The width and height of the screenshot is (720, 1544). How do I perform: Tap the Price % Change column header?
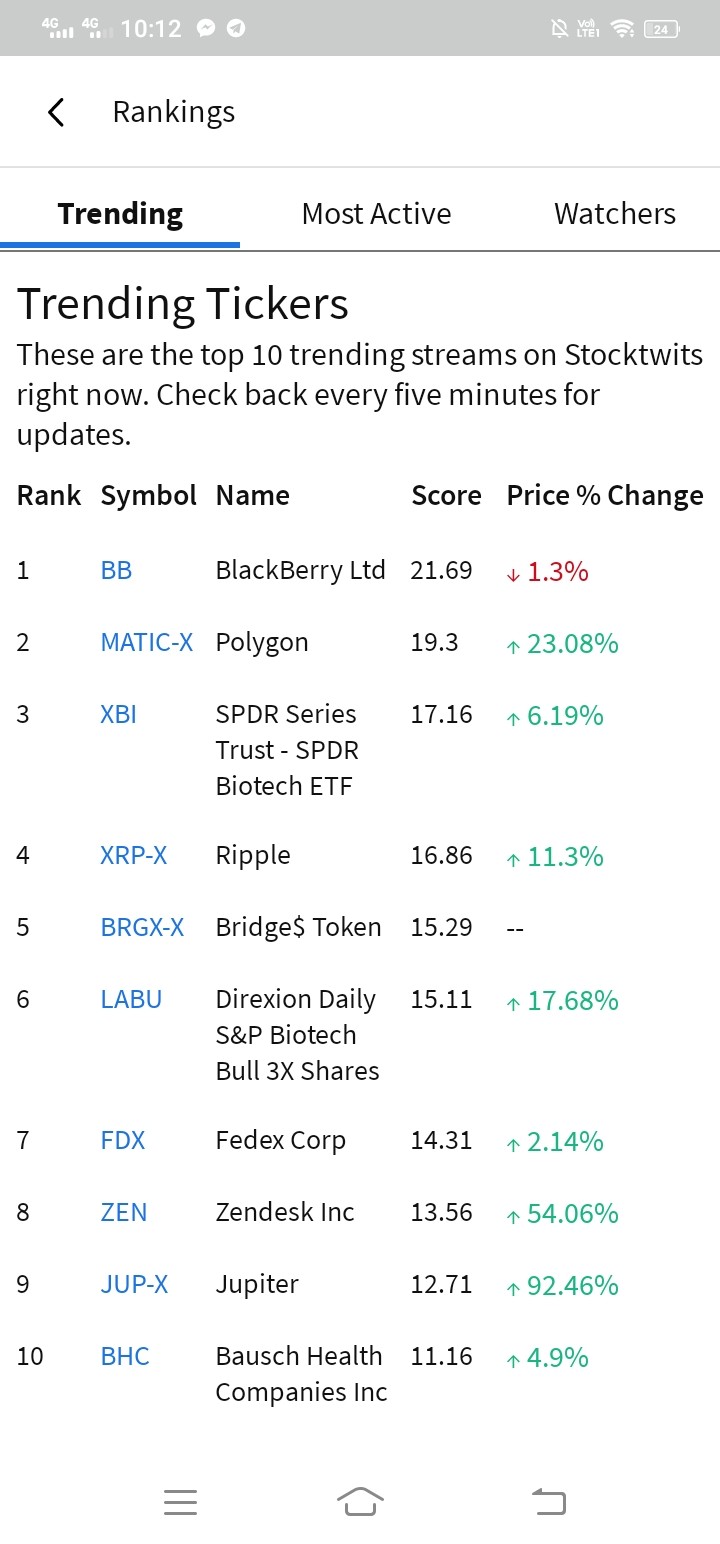[605, 496]
